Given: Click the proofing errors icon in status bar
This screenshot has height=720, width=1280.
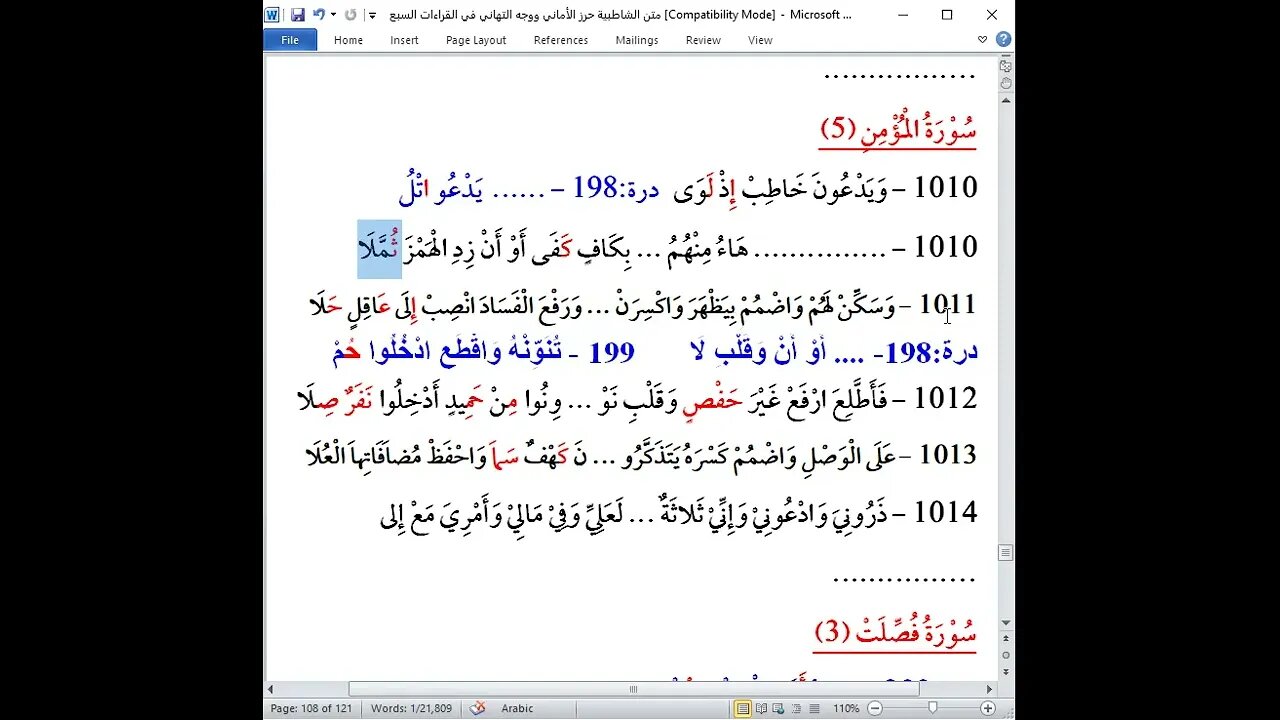Looking at the screenshot, I should pyautogui.click(x=478, y=708).
